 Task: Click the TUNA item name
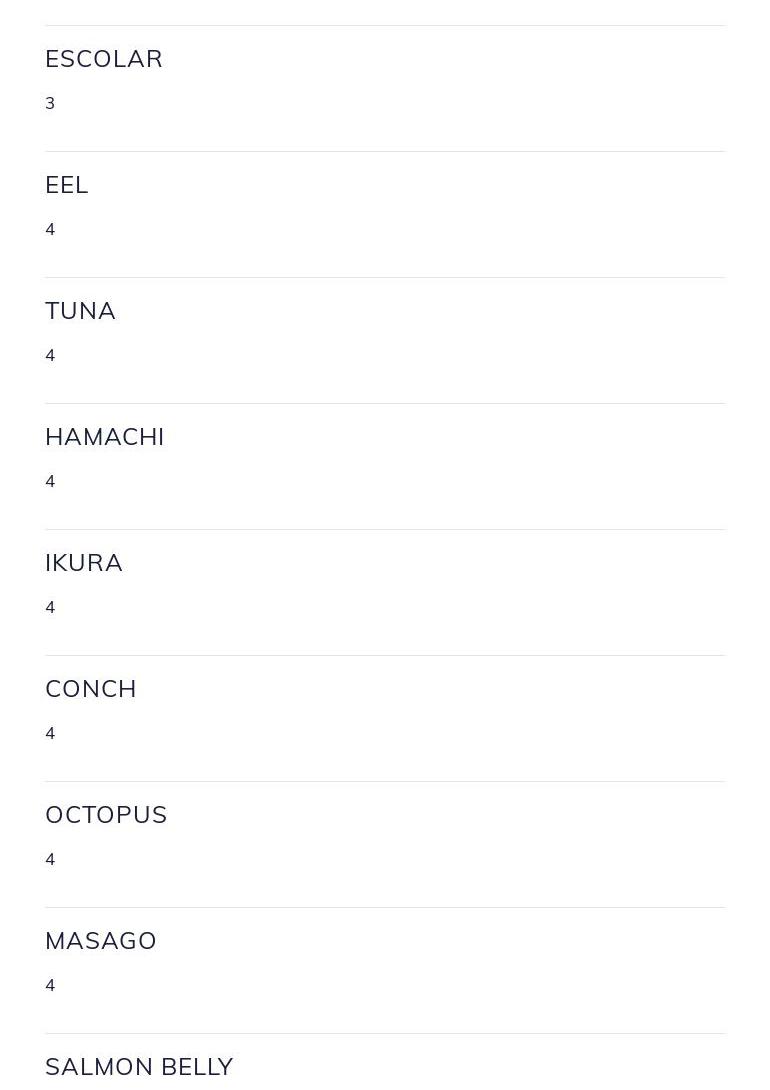[x=80, y=311]
